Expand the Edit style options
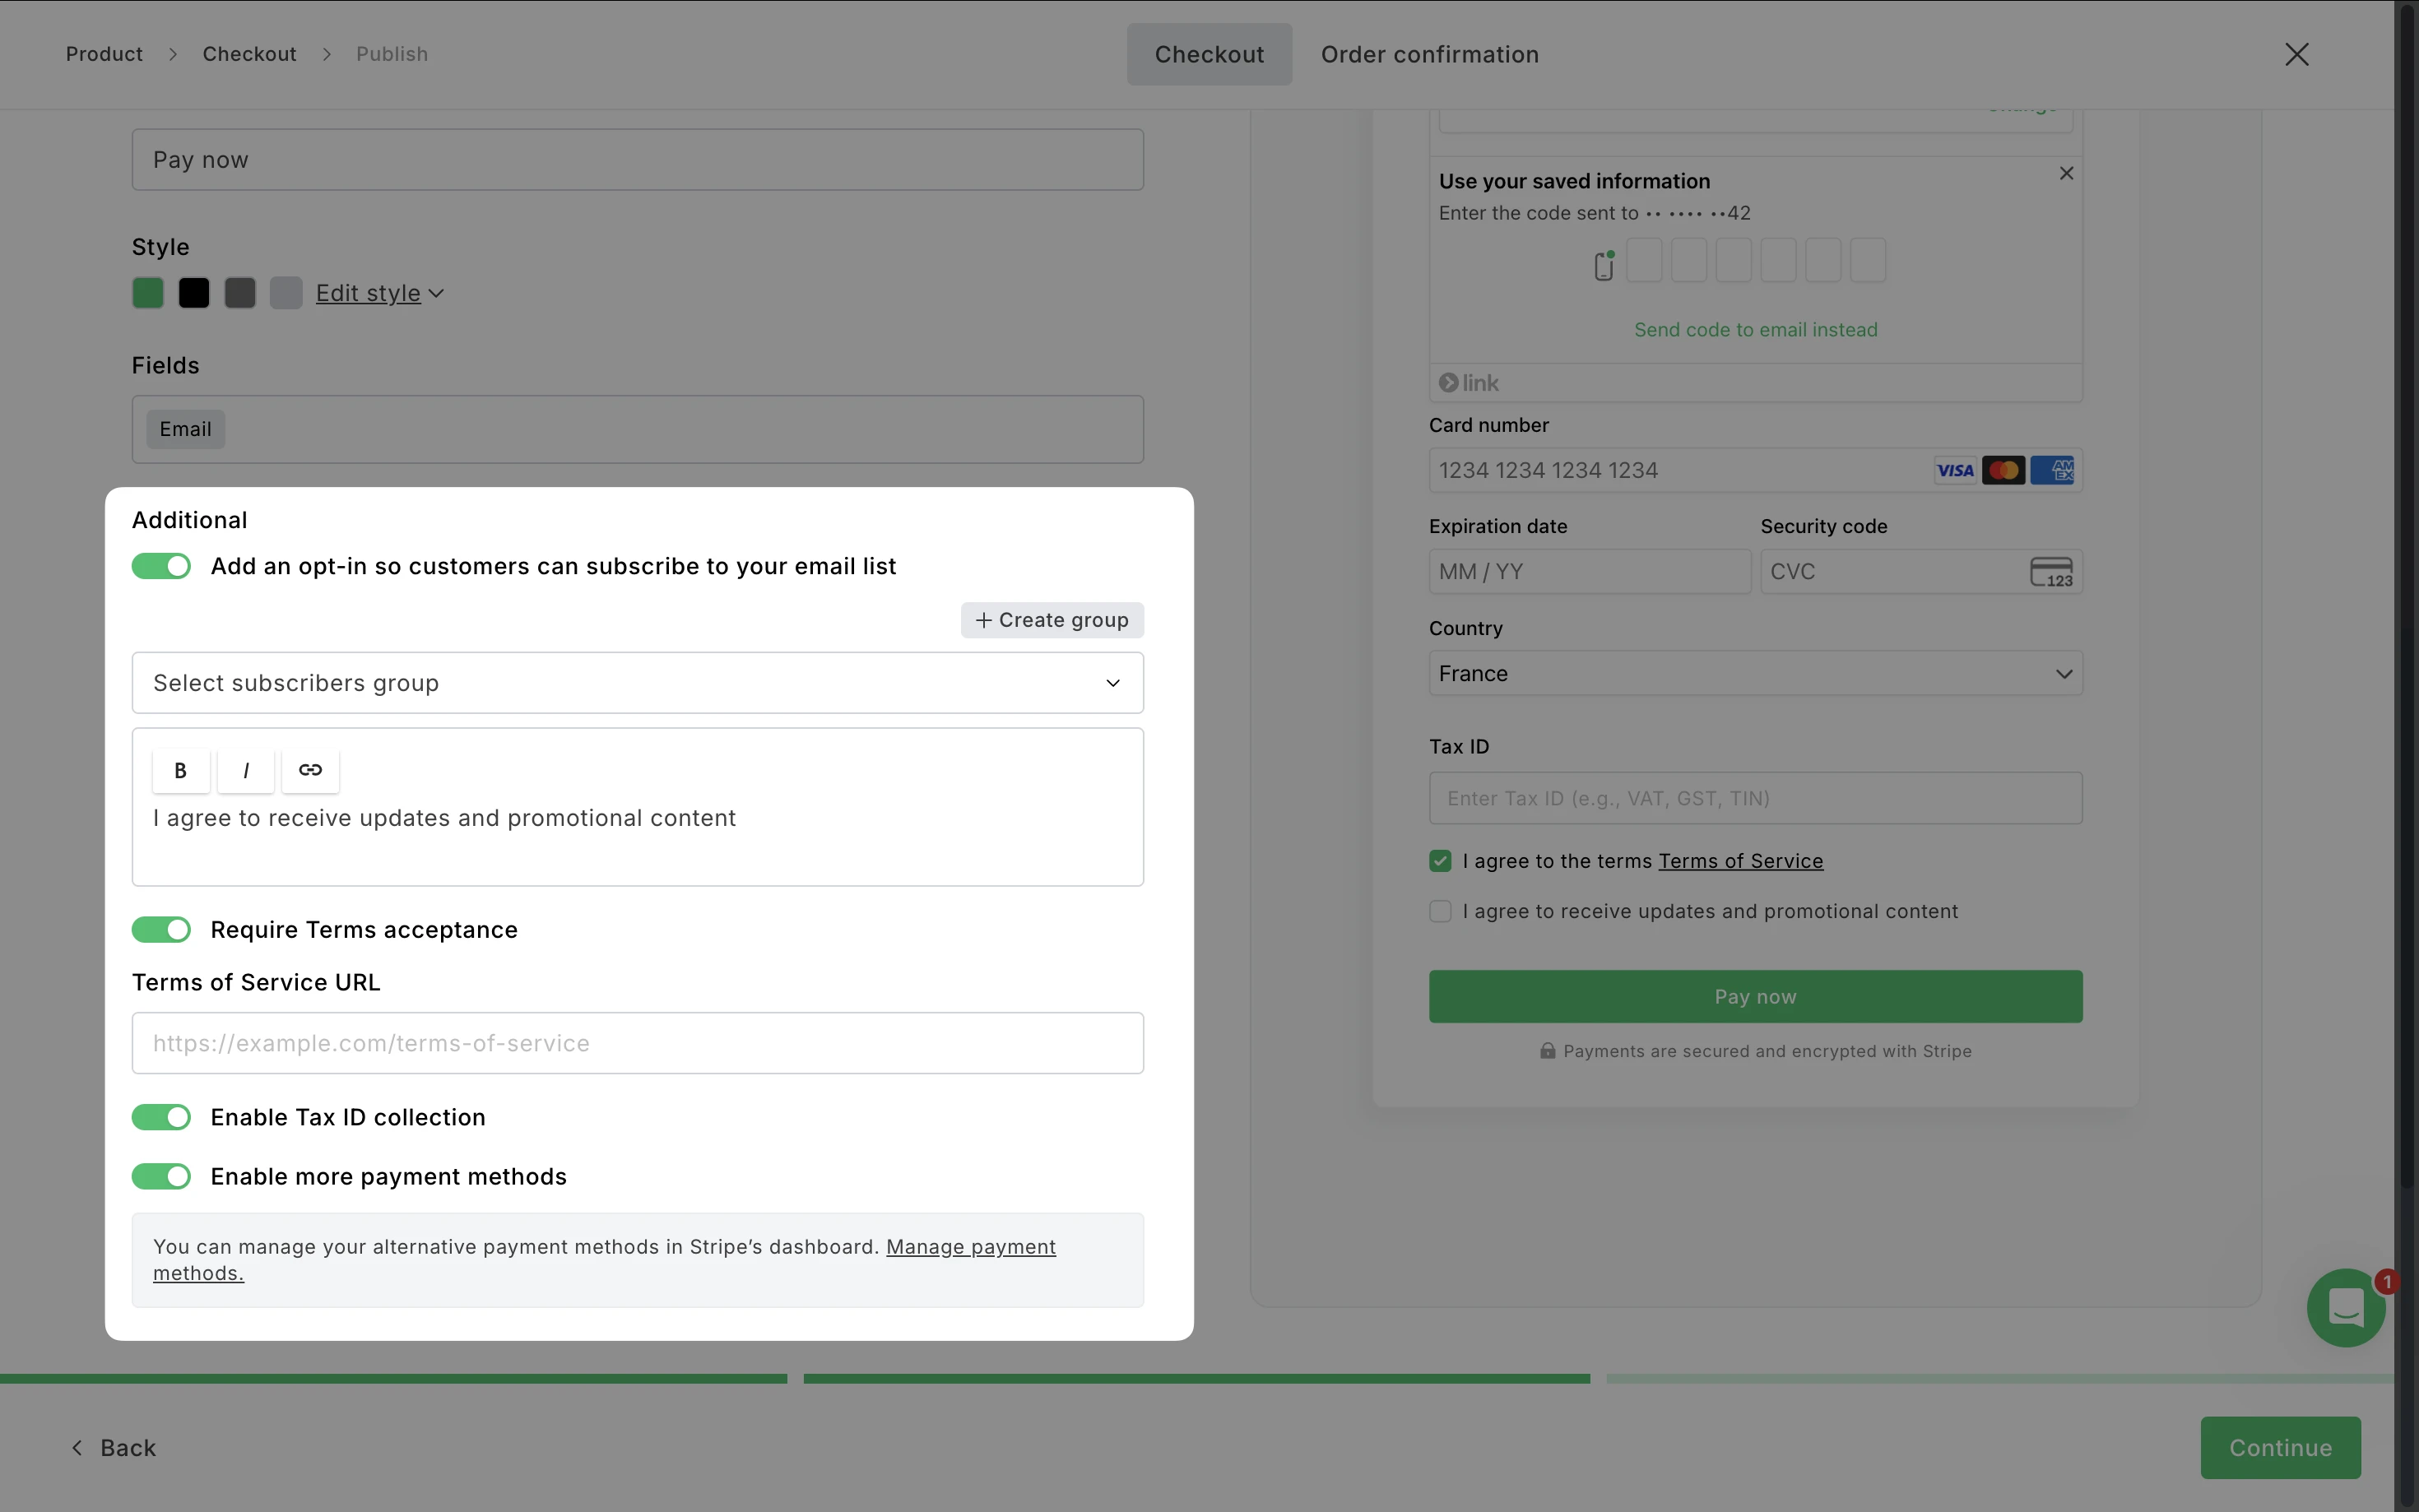2419x1512 pixels. click(380, 293)
